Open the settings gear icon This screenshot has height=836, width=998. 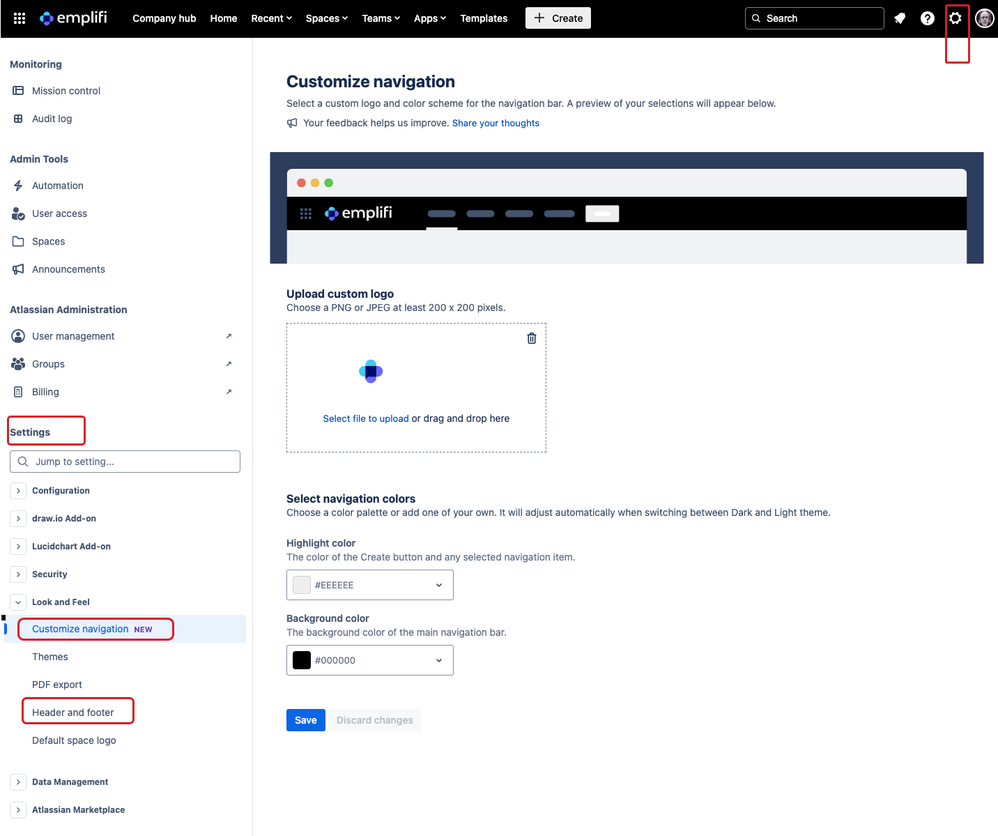[955, 18]
